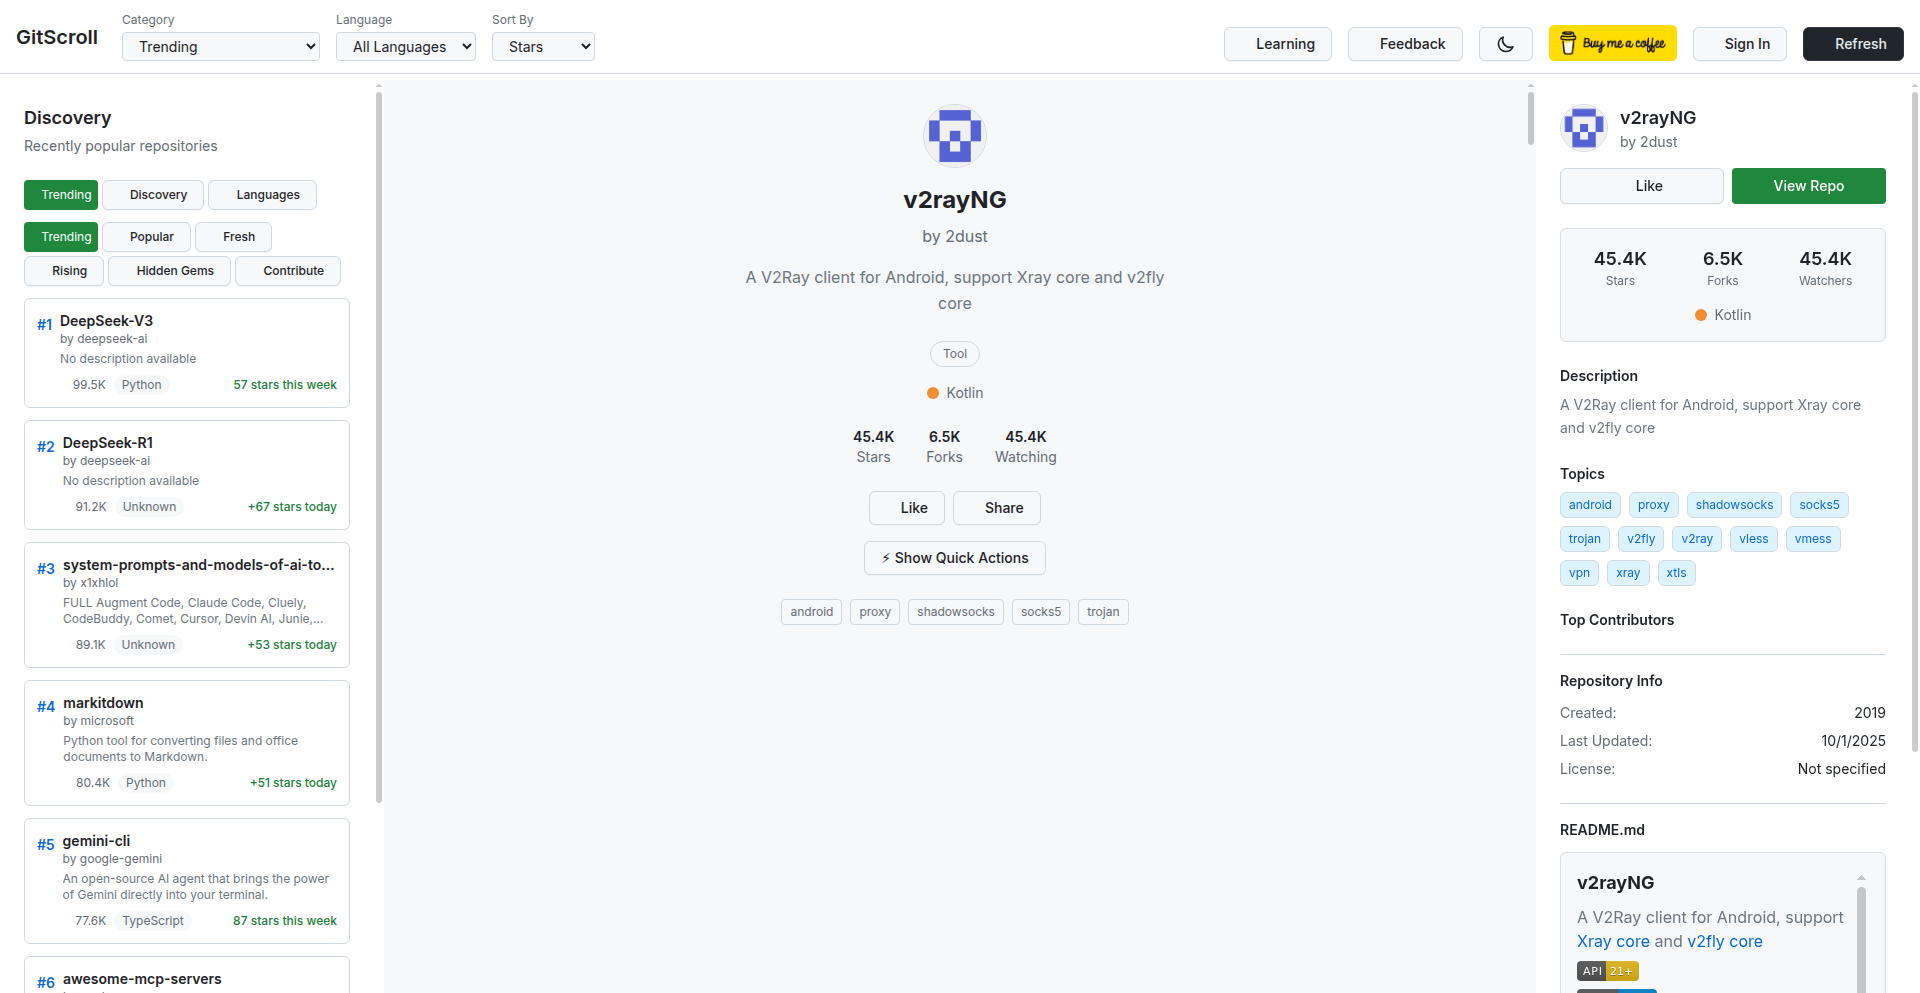1920x993 pixels.
Task: Click the v2rayNG avatar in the right panel
Action: click(1584, 128)
